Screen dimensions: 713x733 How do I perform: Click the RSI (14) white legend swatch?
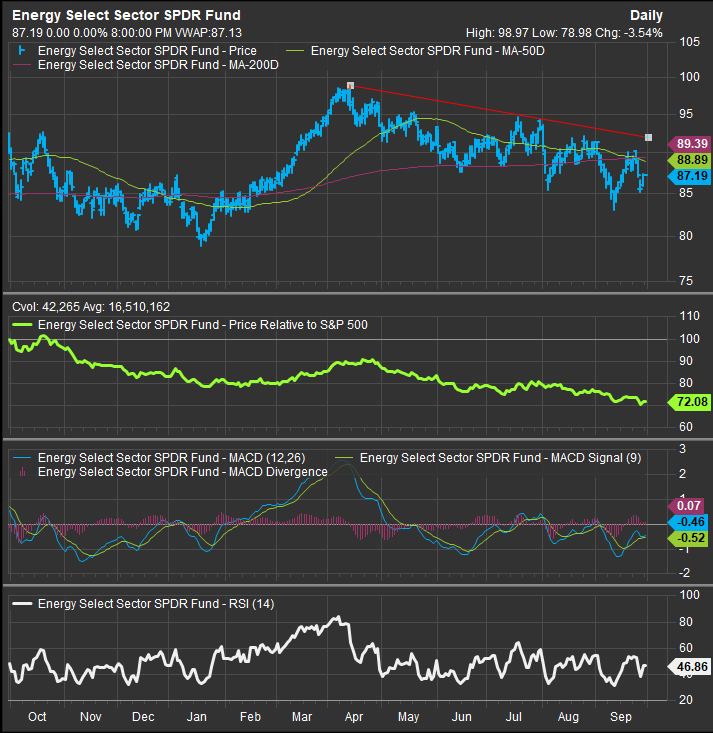tap(22, 604)
